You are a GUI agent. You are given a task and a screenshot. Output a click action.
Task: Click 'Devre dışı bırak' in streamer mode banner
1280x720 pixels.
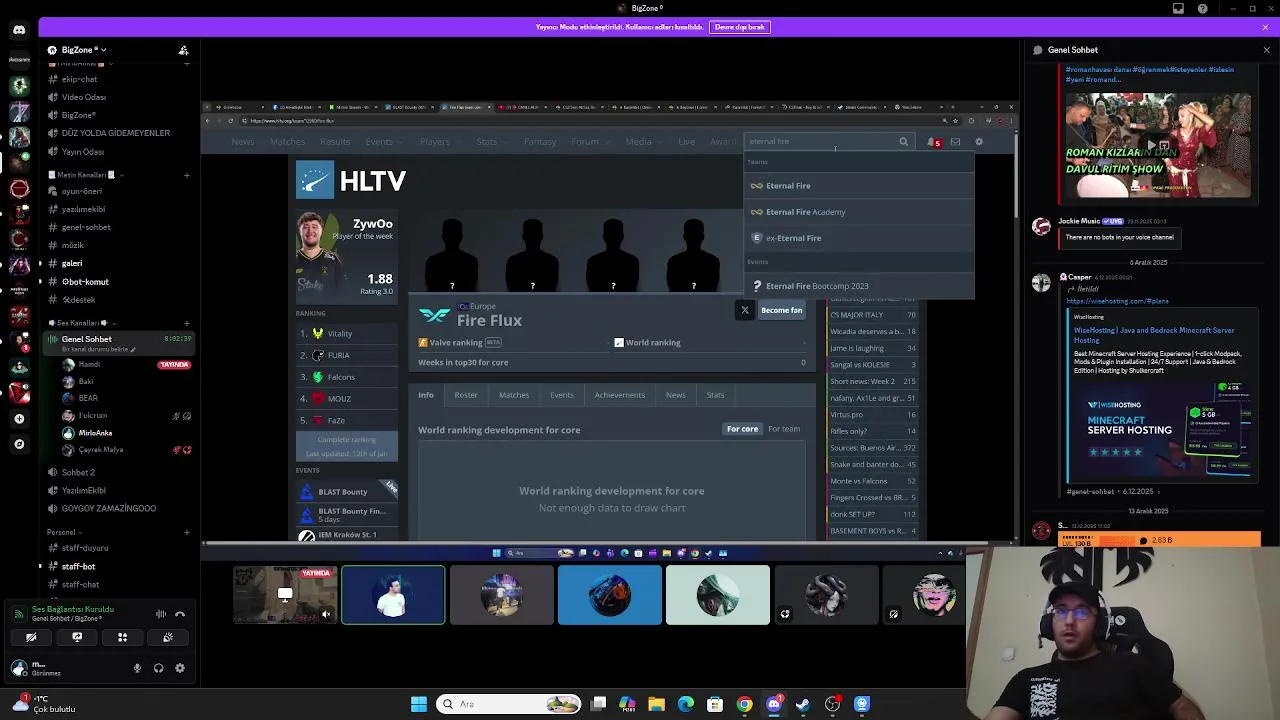(x=740, y=27)
